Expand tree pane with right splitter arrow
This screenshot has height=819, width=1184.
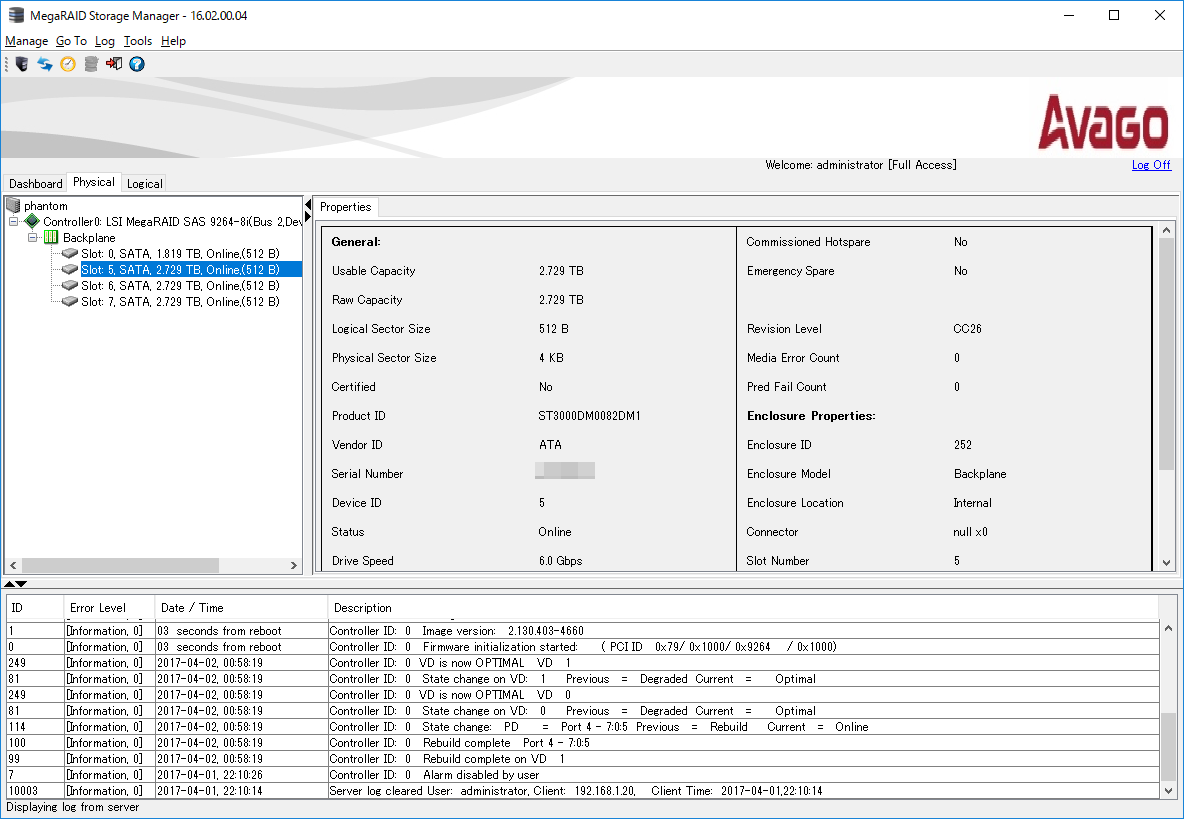click(308, 217)
